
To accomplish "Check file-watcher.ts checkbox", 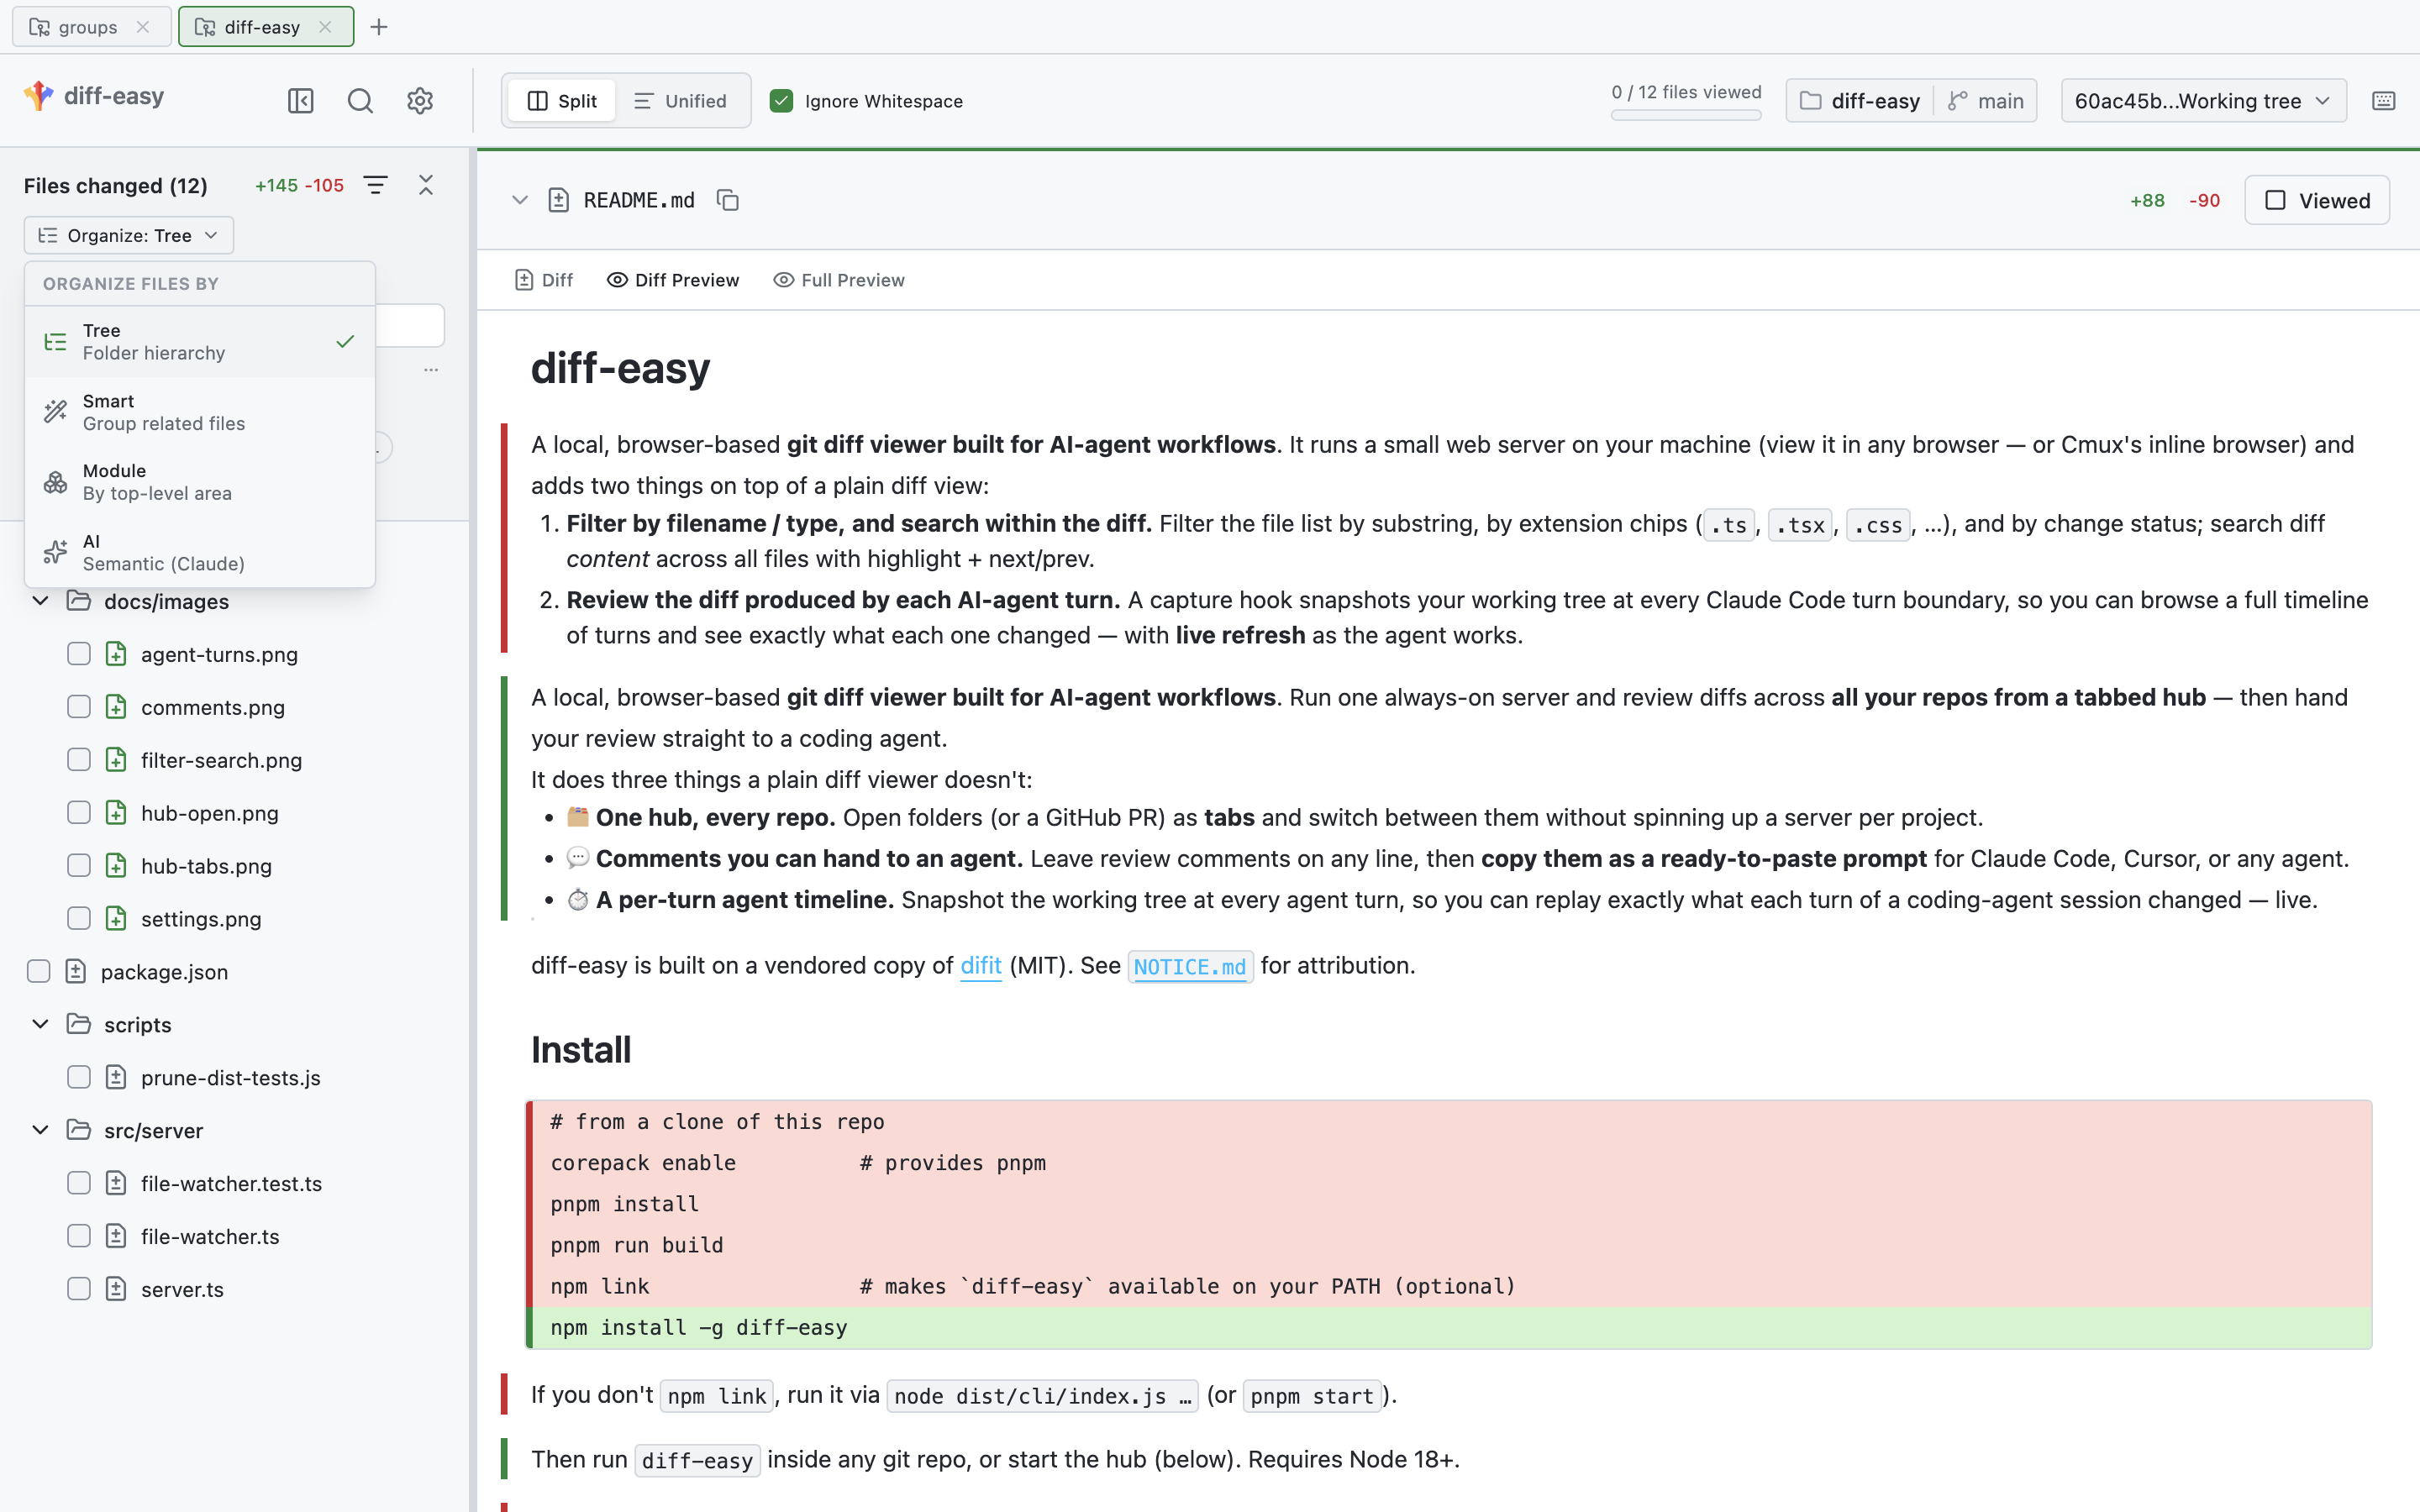I will point(79,1236).
